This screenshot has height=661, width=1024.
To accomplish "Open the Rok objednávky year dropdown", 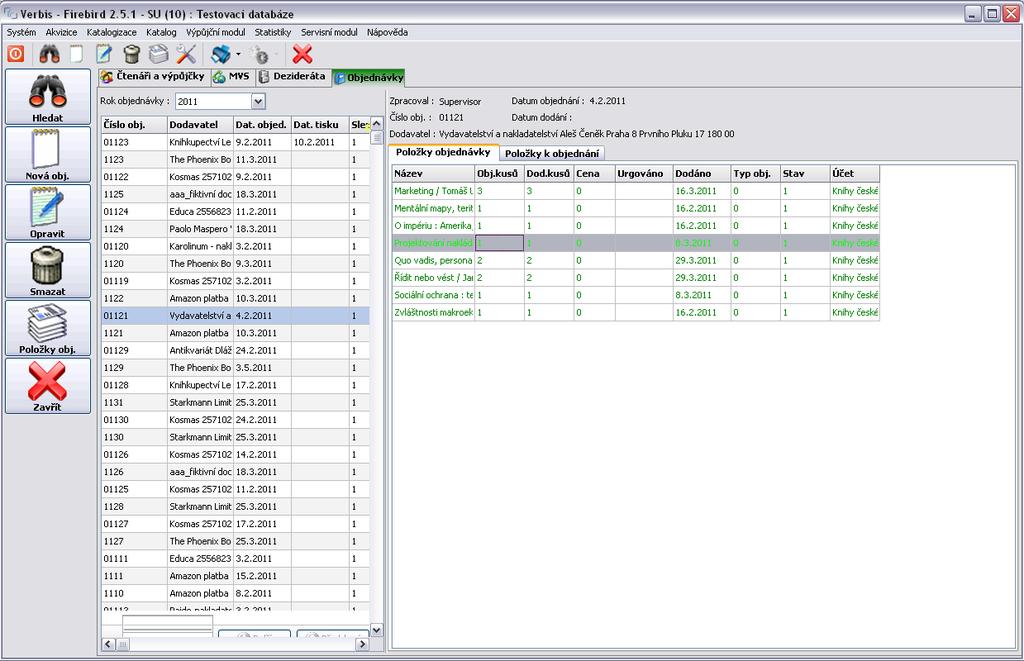I will pos(258,101).
